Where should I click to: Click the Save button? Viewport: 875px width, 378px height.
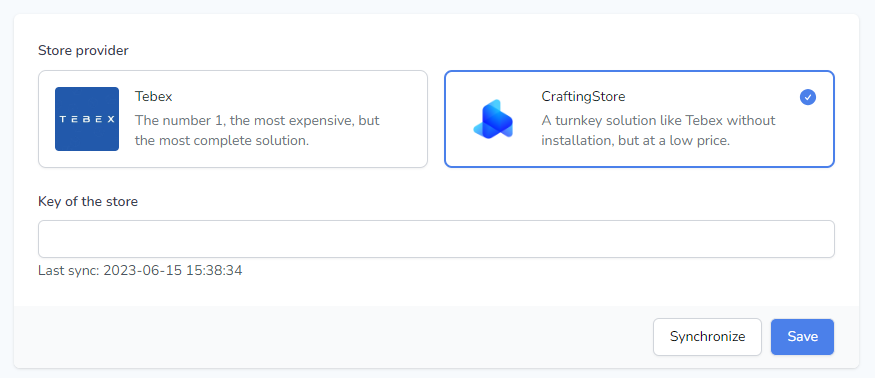(802, 337)
